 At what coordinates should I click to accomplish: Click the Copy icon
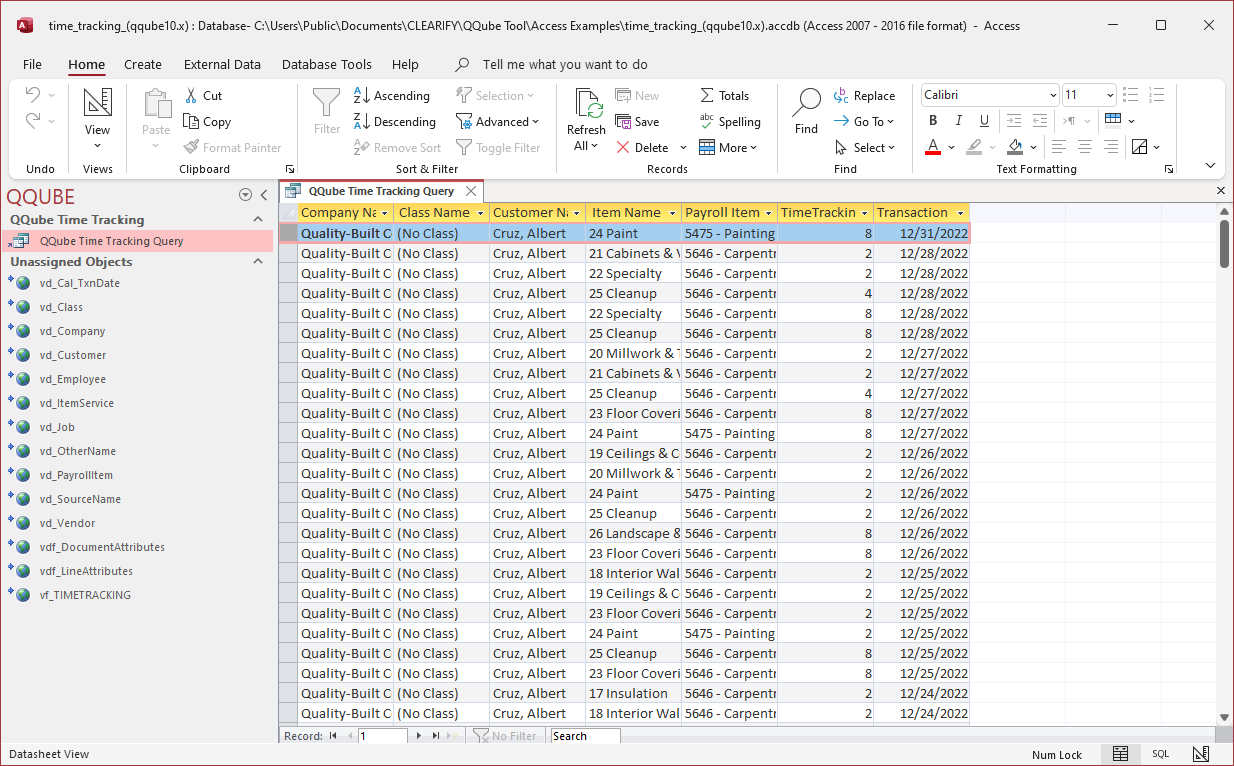pos(192,122)
